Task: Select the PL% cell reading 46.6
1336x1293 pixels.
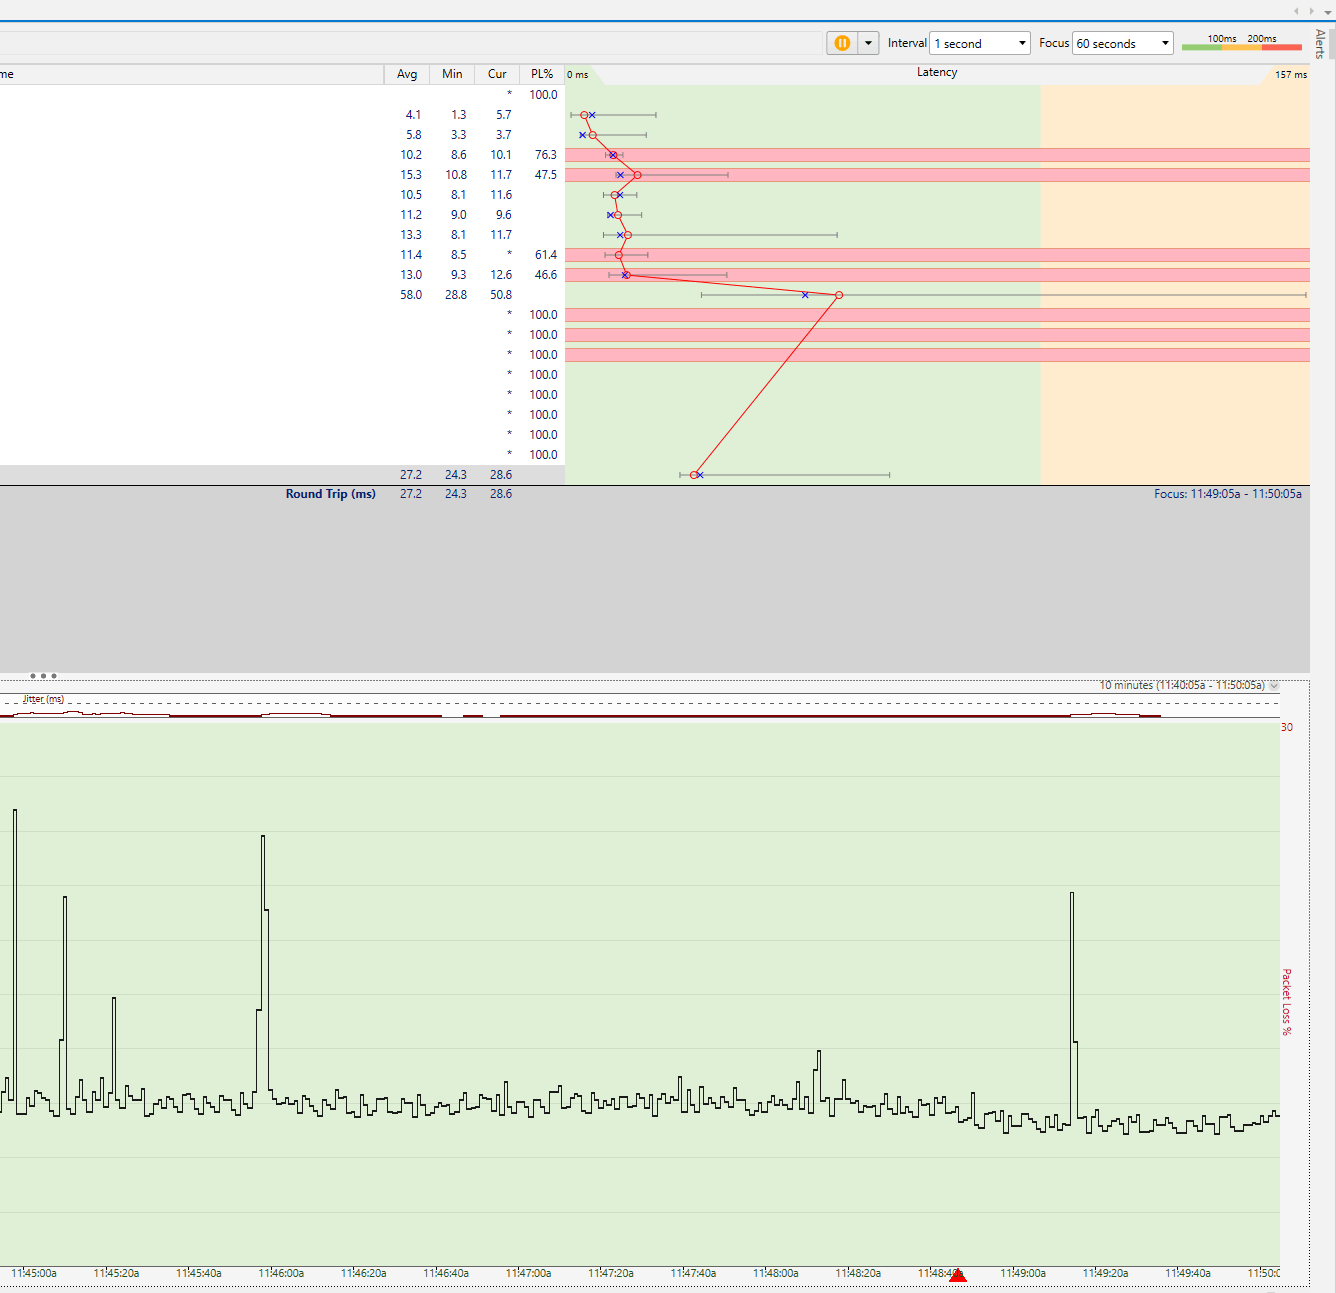Action: pos(546,275)
